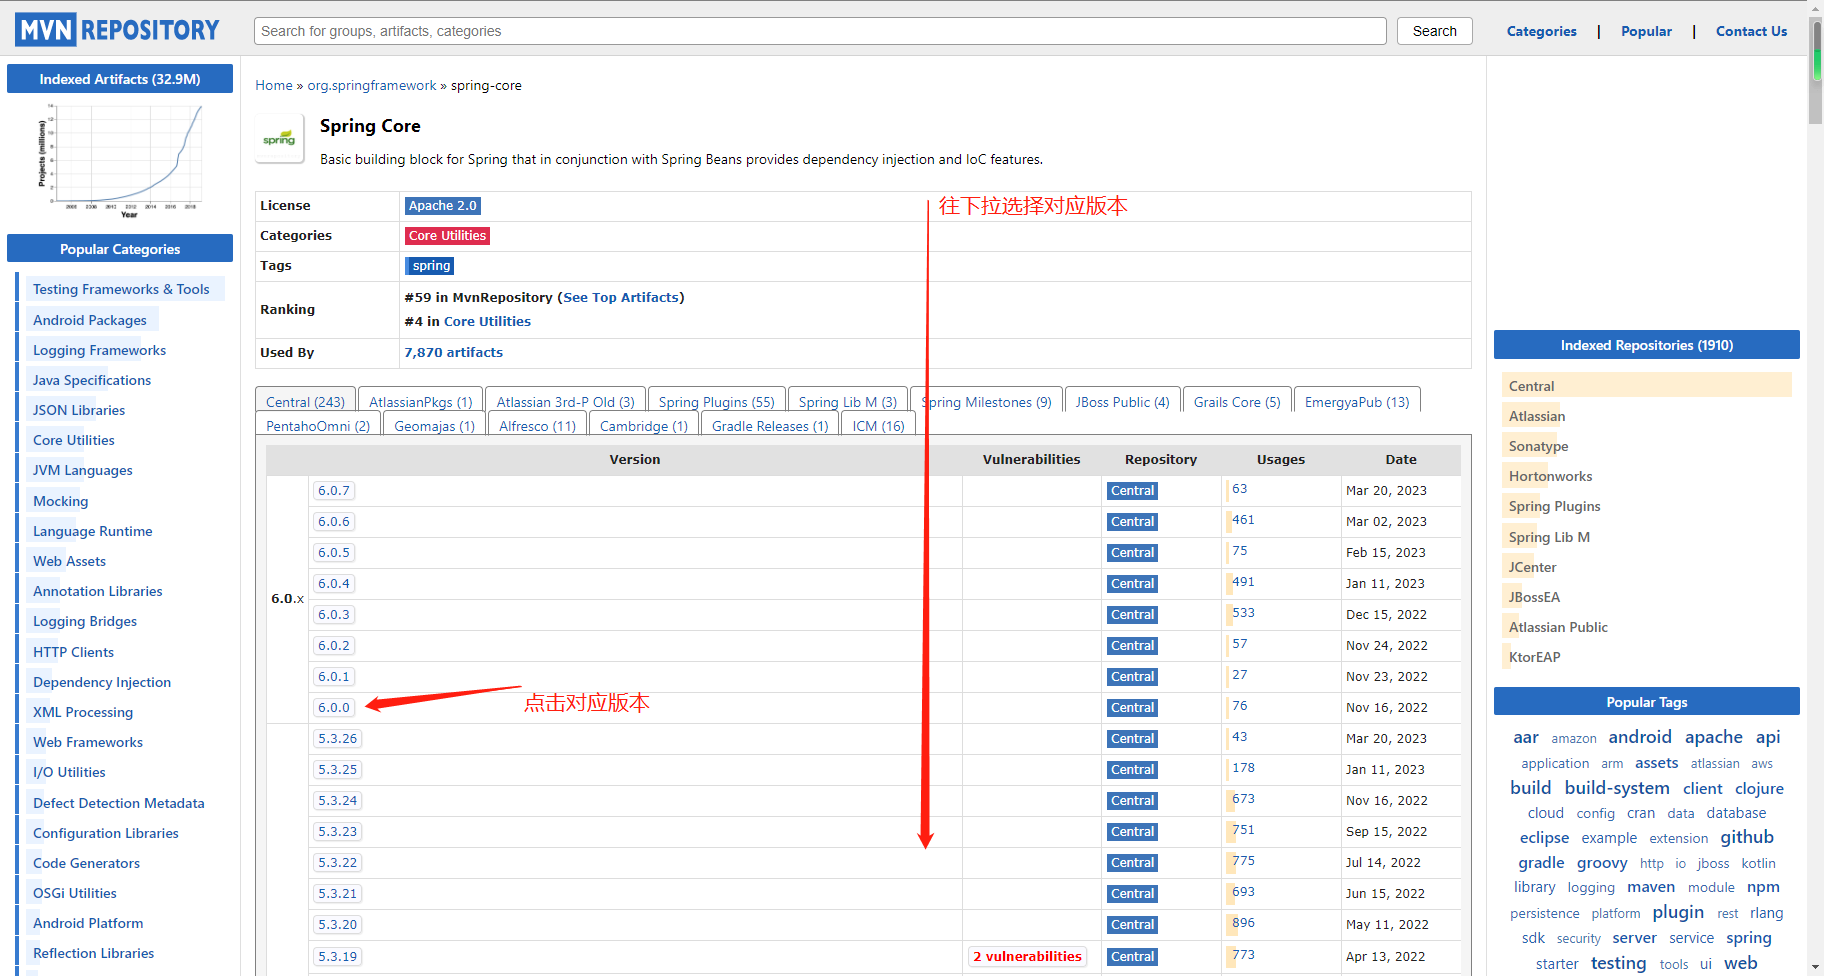Click the search input field
Image resolution: width=1824 pixels, height=976 pixels.
(x=820, y=31)
